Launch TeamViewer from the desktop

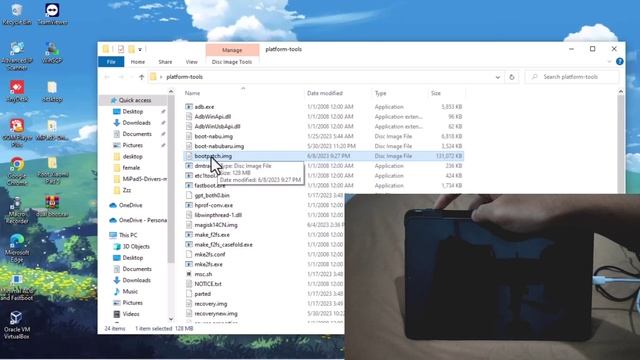[52, 14]
